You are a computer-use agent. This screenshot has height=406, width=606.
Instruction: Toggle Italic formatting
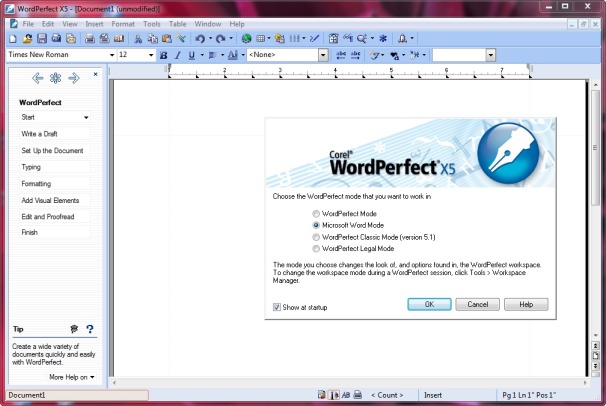coord(177,55)
